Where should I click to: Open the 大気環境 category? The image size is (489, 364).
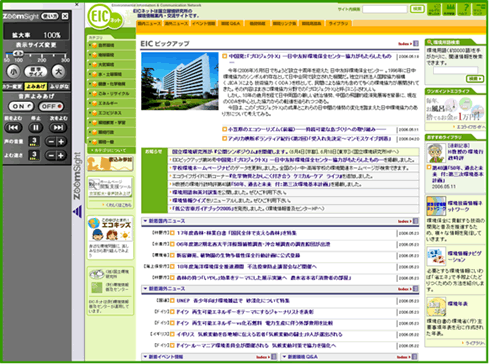(x=111, y=64)
